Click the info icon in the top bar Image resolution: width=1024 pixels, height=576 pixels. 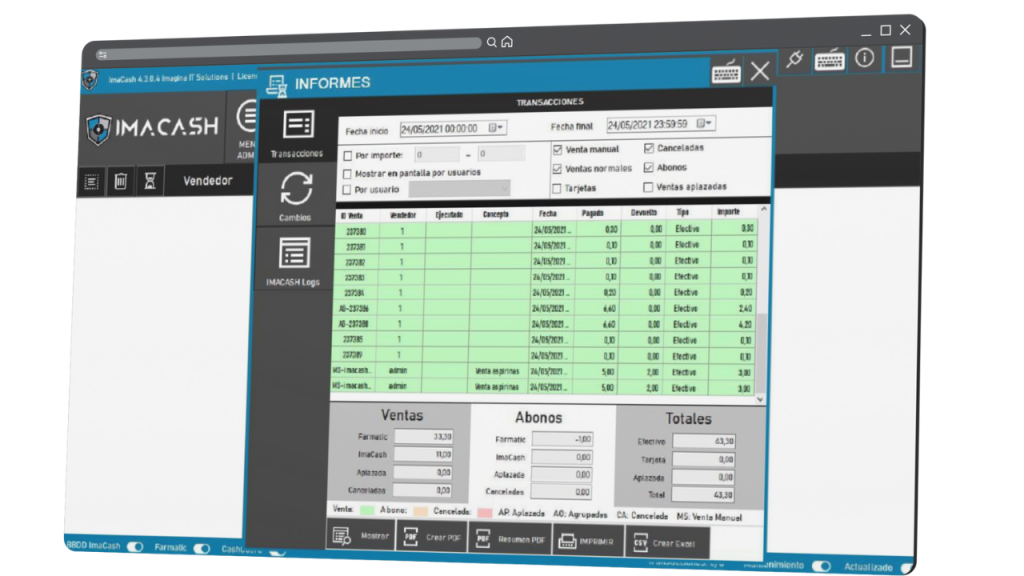pos(864,58)
